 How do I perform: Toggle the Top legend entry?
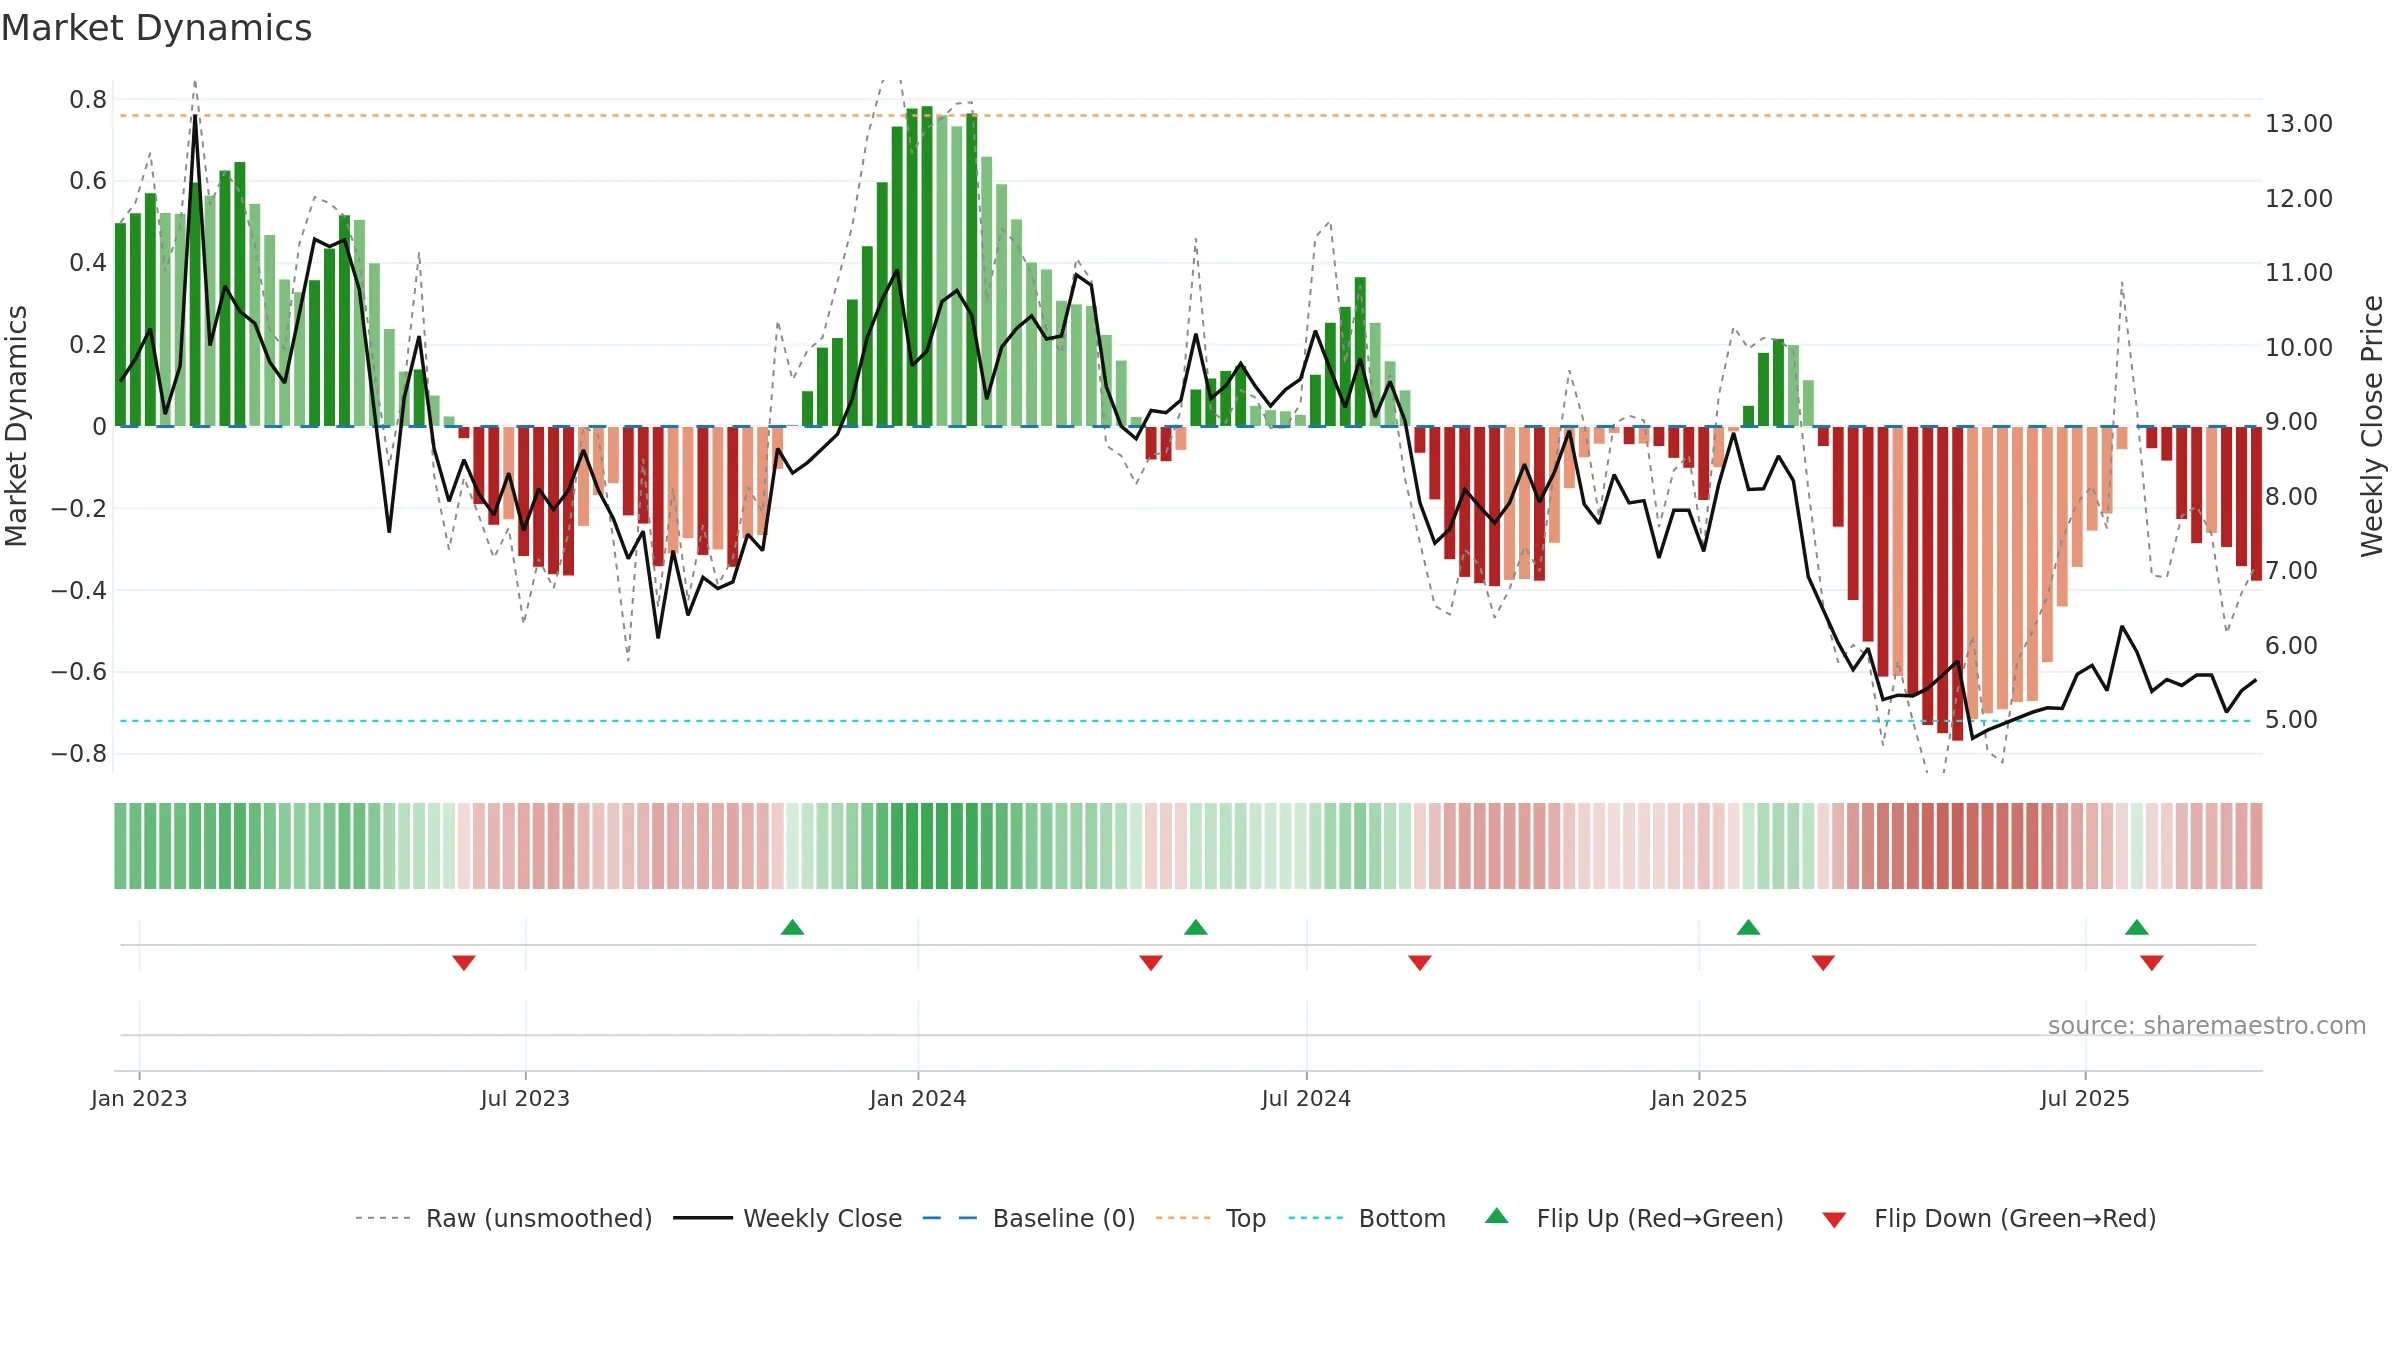[1210, 1218]
